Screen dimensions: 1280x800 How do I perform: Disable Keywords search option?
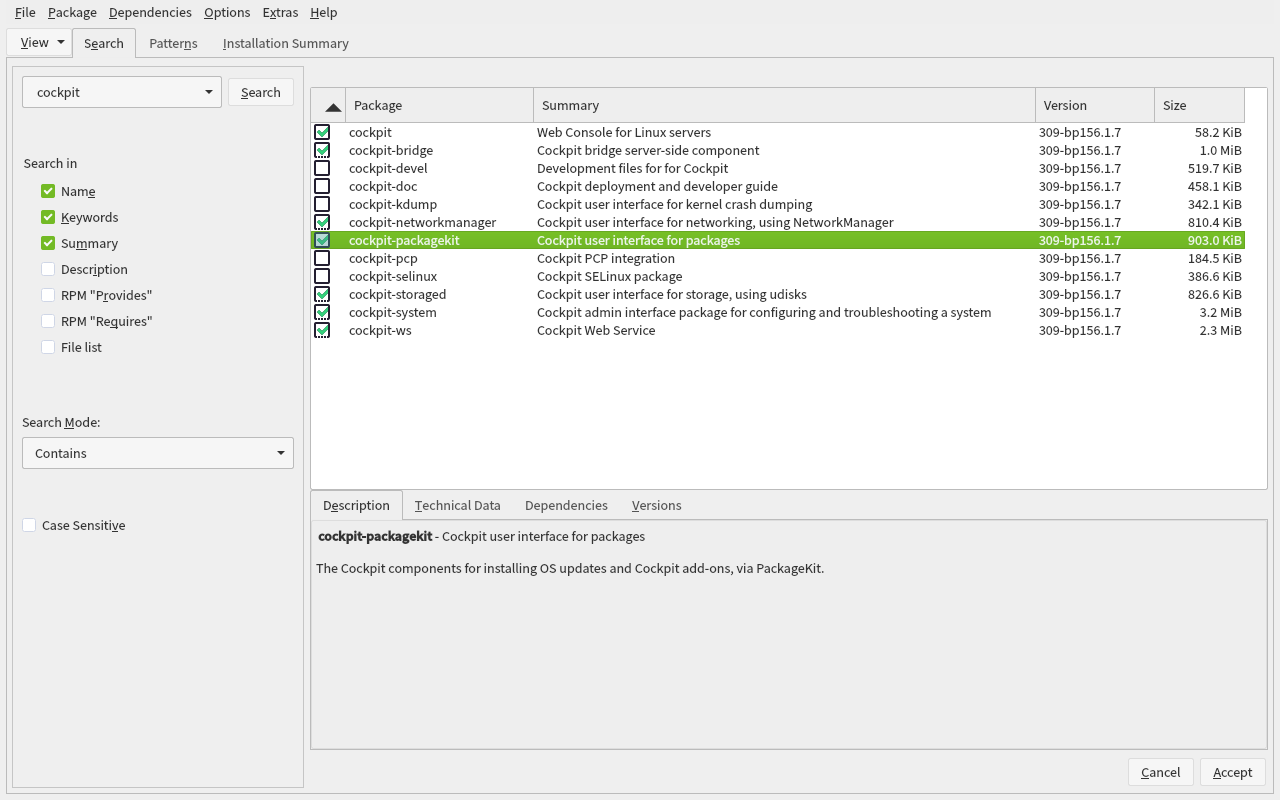point(48,217)
